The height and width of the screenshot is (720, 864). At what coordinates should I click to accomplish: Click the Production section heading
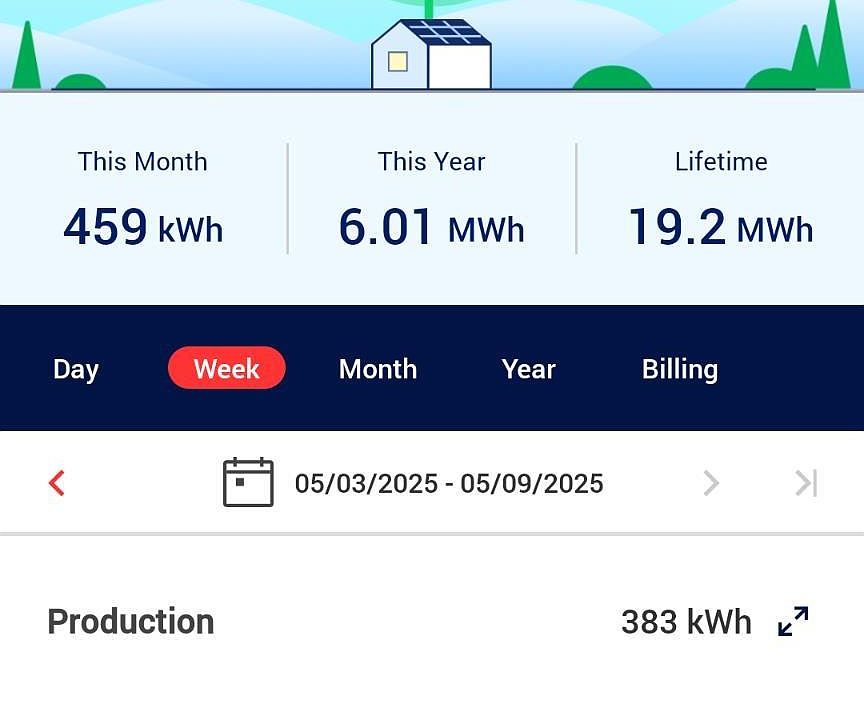[131, 621]
